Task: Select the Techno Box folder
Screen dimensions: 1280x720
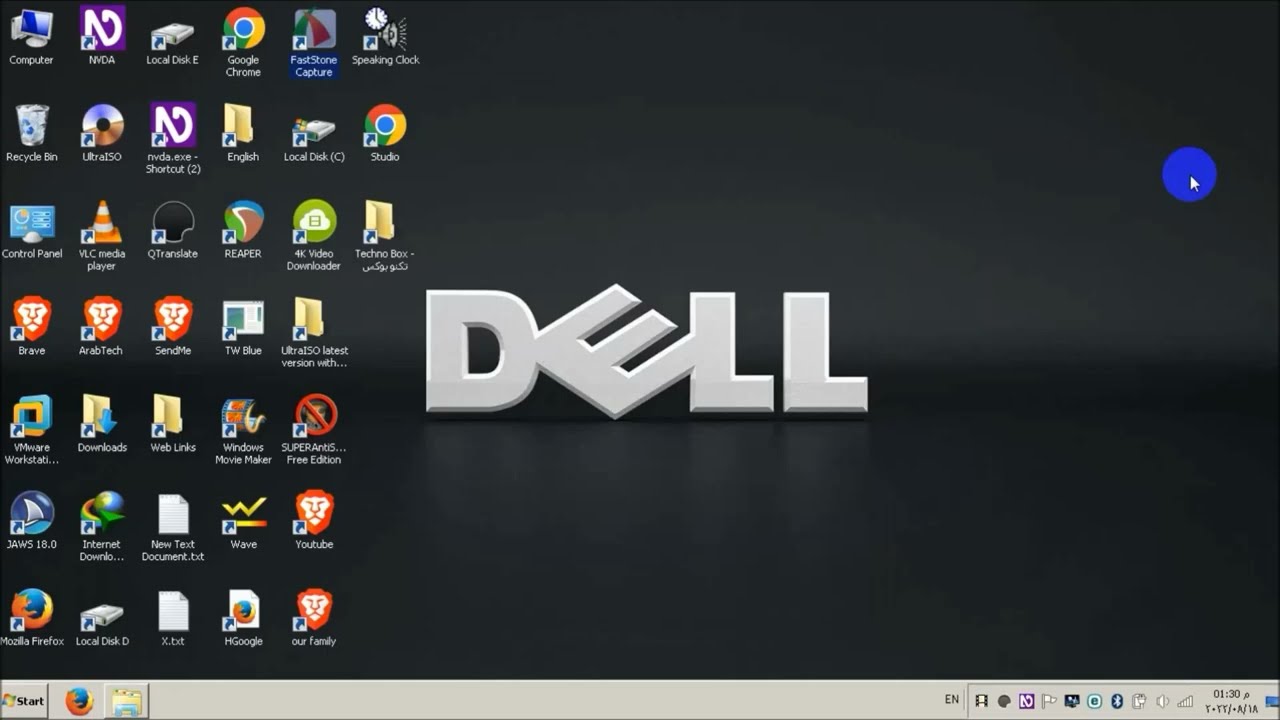Action: (384, 237)
